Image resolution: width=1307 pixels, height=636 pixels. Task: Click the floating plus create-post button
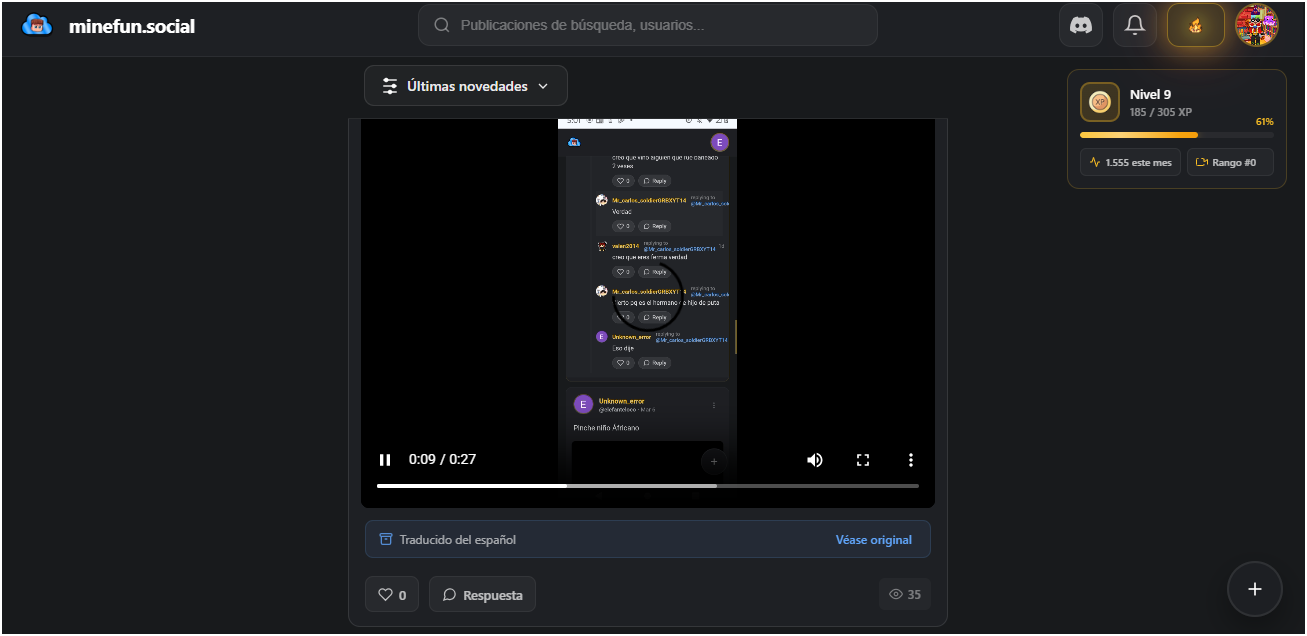[x=1254, y=589]
